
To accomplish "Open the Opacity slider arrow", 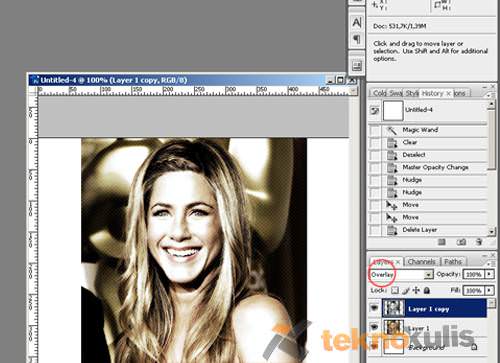I will (x=489, y=274).
